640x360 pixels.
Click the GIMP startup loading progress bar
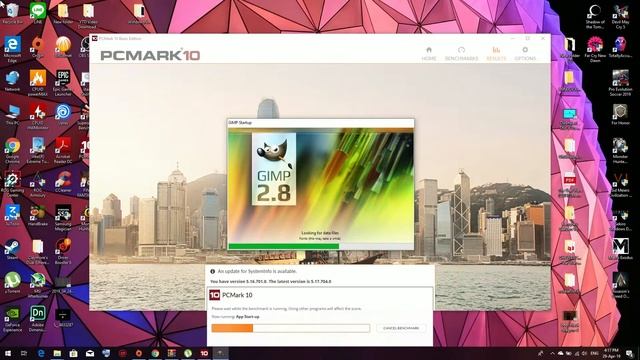[x=321, y=246]
